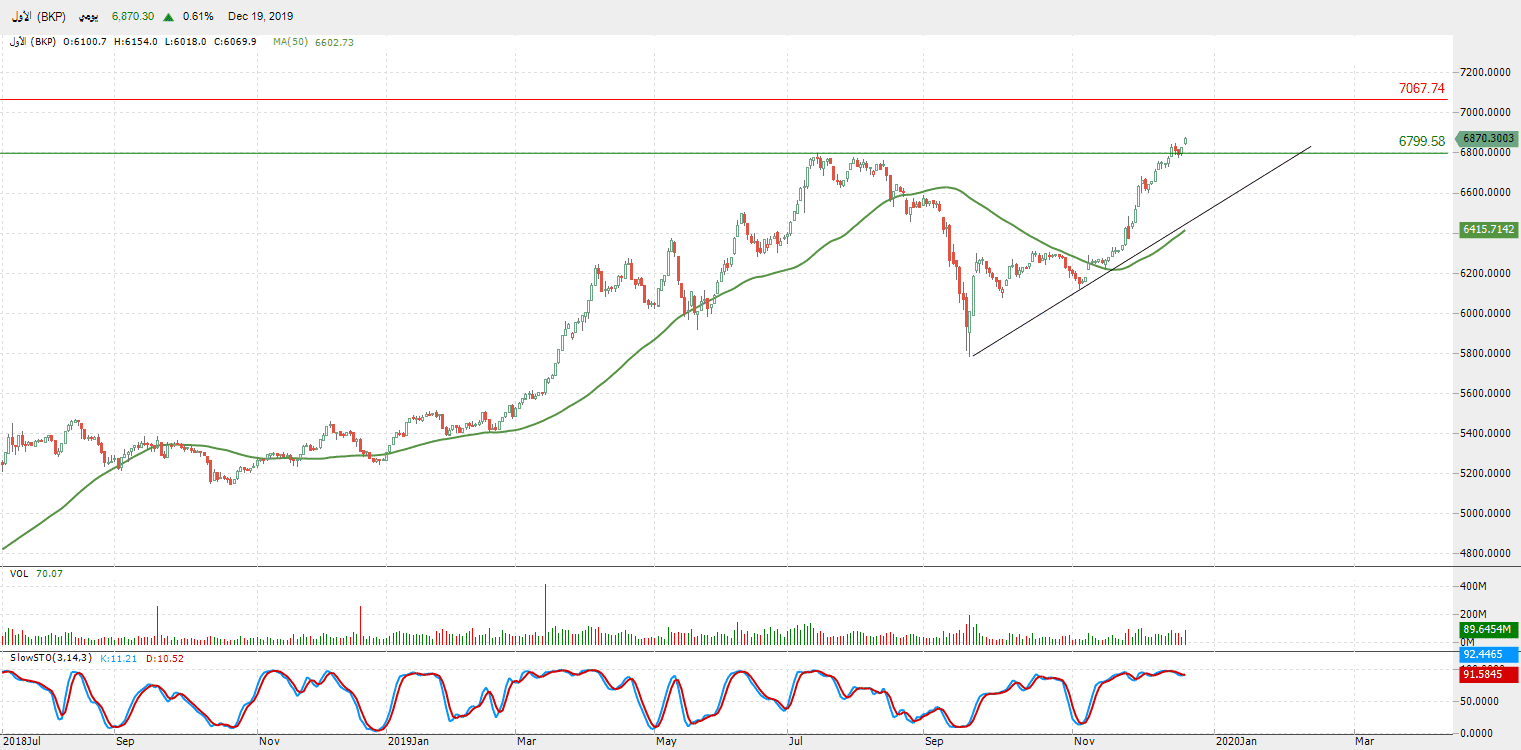
Task: Click the red 91.5845 stochastic tag
Action: [1488, 675]
